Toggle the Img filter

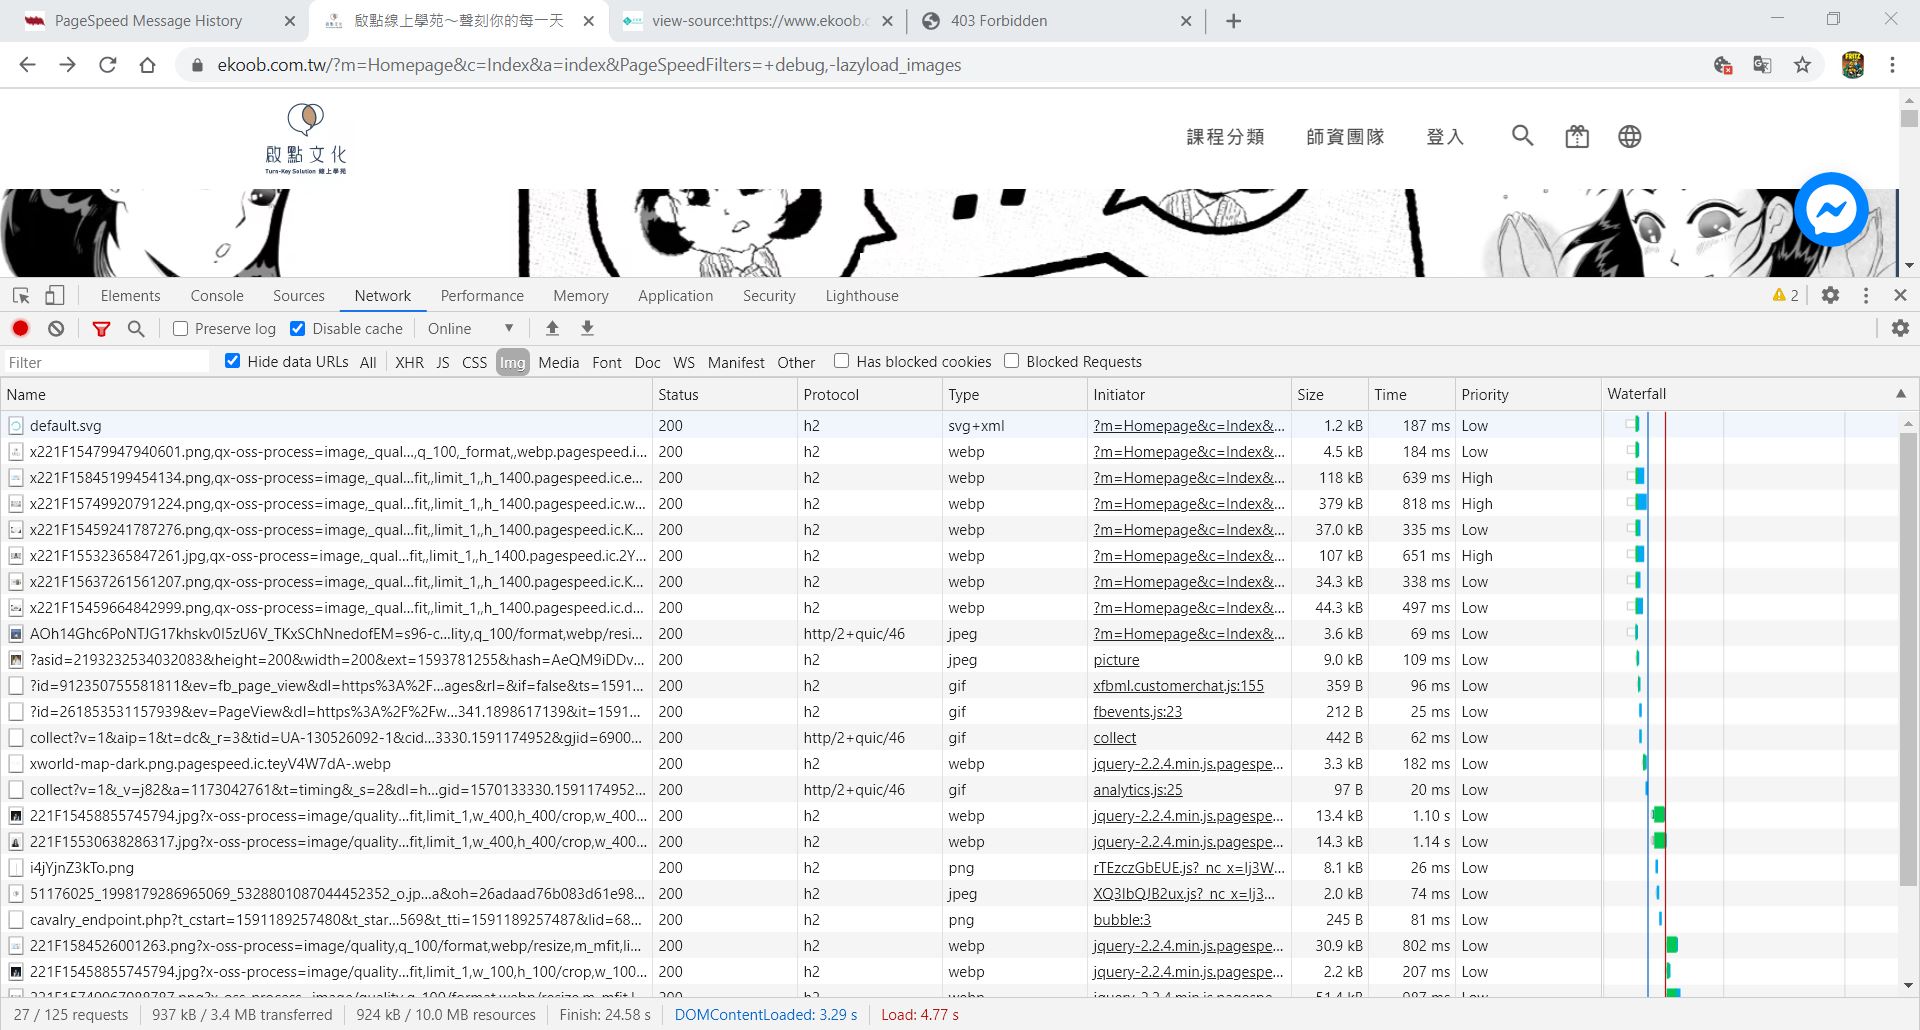[512, 362]
